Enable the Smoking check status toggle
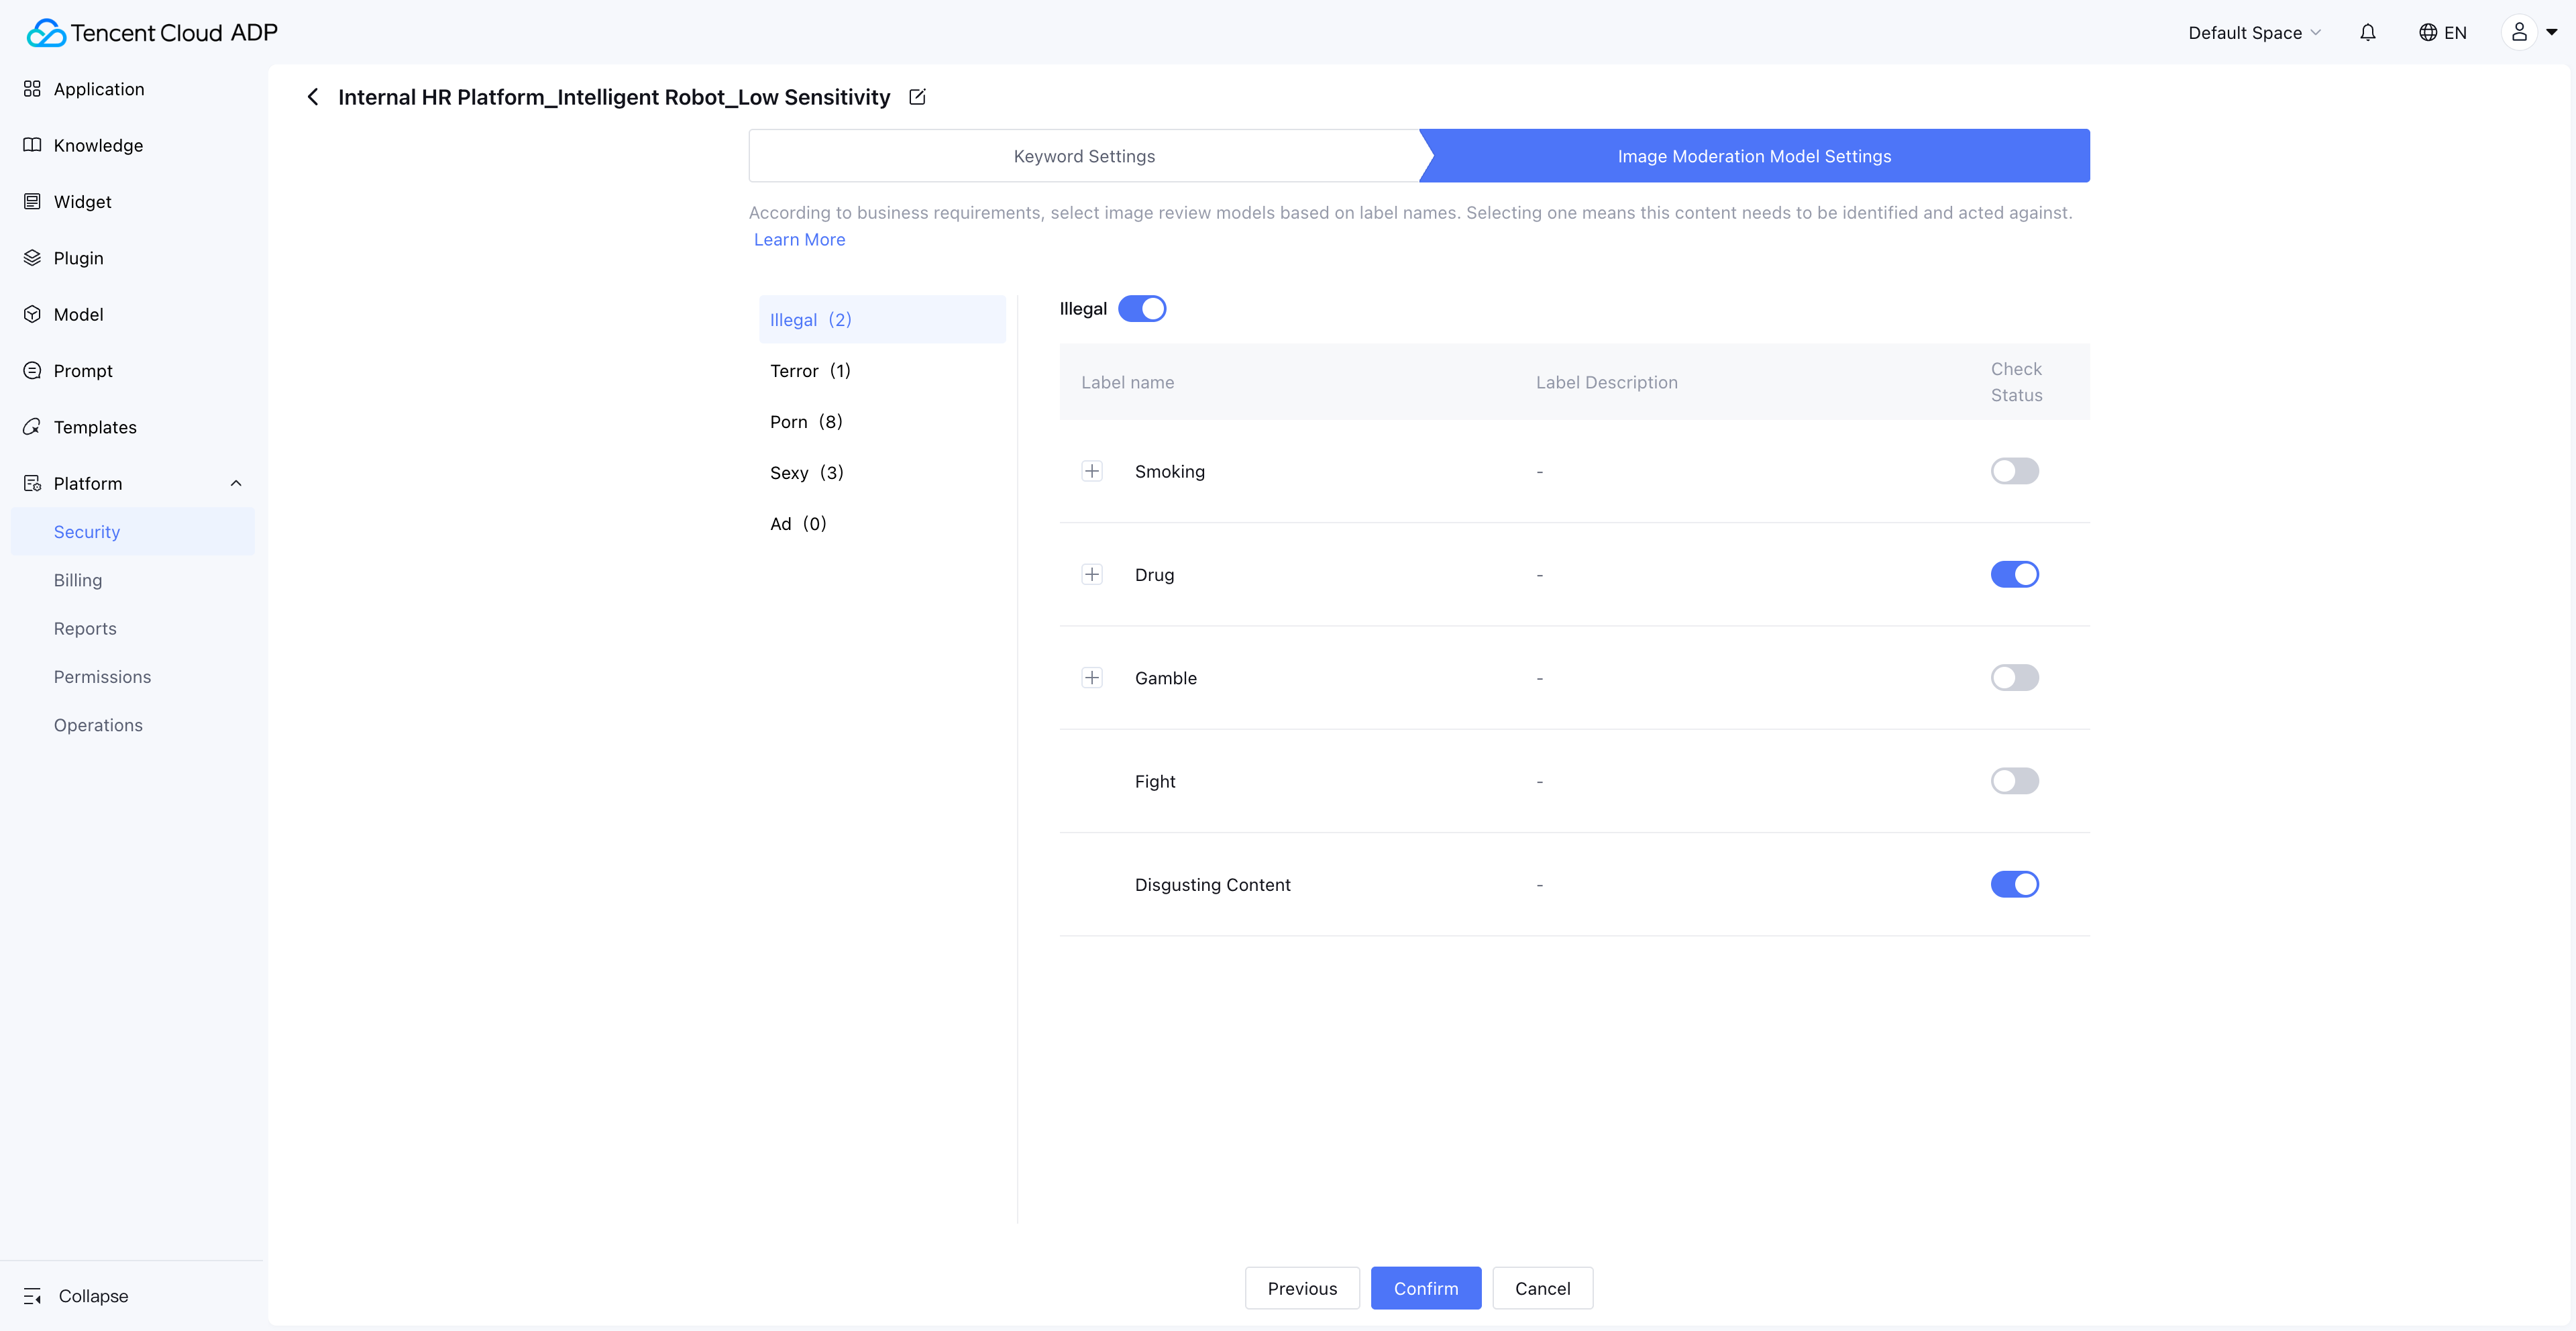 pyautogui.click(x=2014, y=471)
